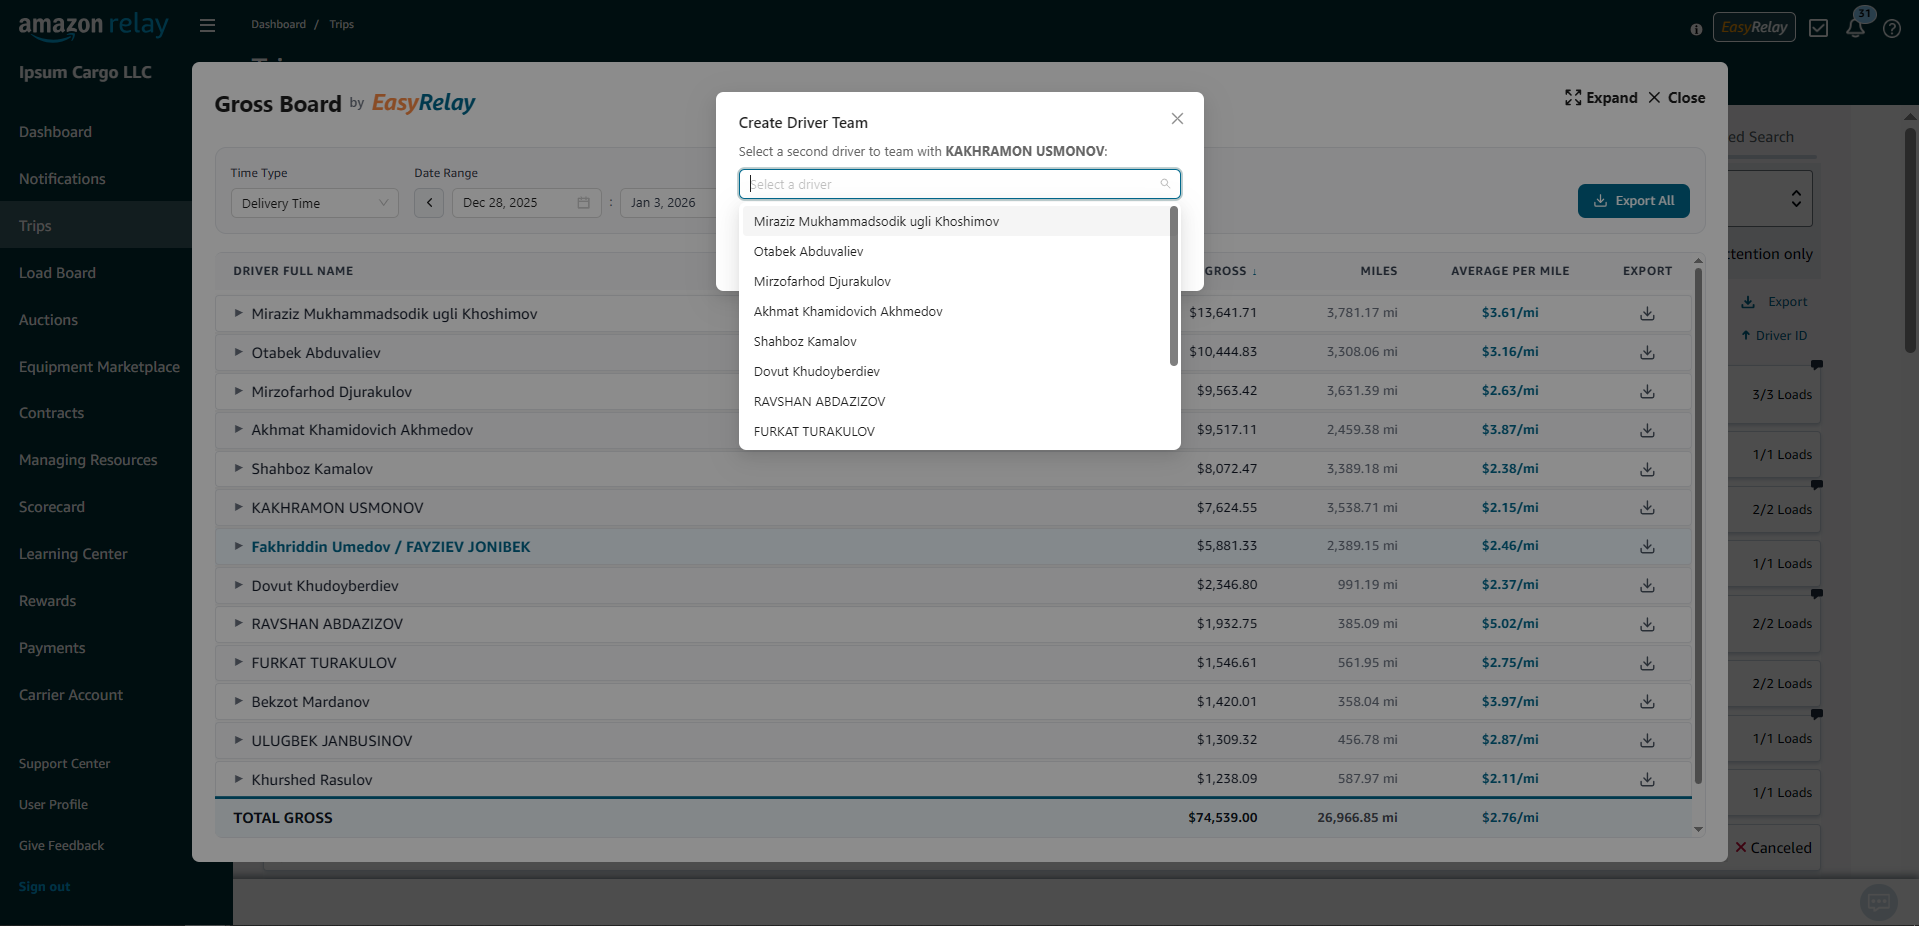
Task: Expand the Gross Board panel
Action: point(1601,98)
